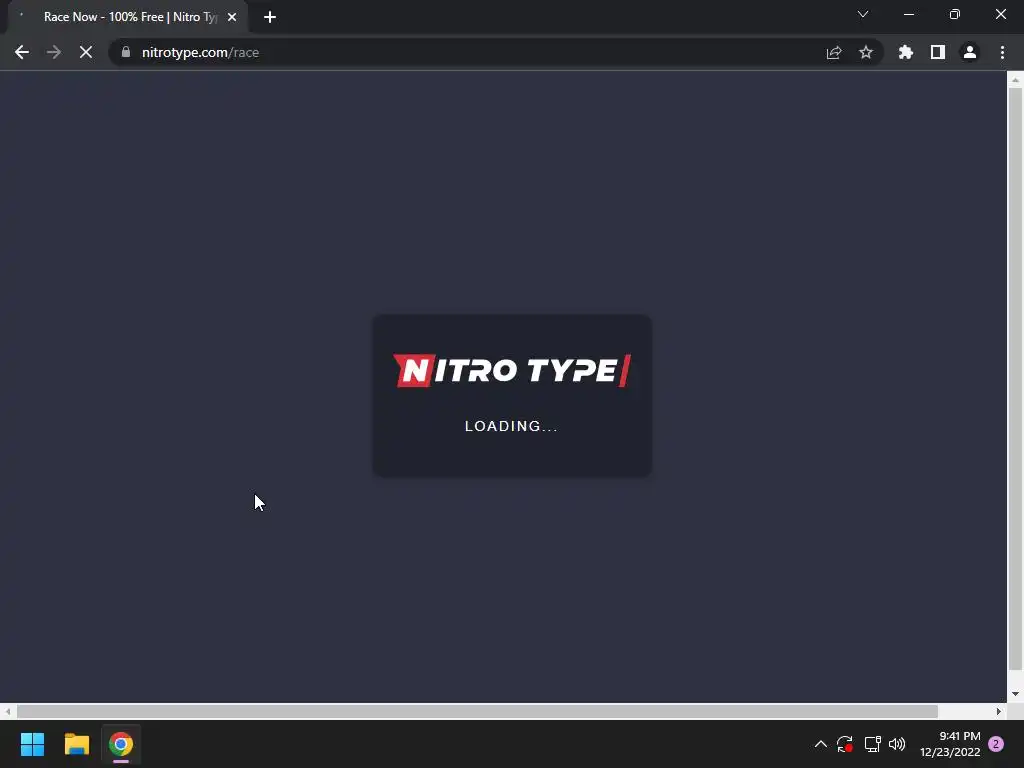Open Chrome three-dot menu
Image resolution: width=1024 pixels, height=768 pixels.
(1002, 52)
